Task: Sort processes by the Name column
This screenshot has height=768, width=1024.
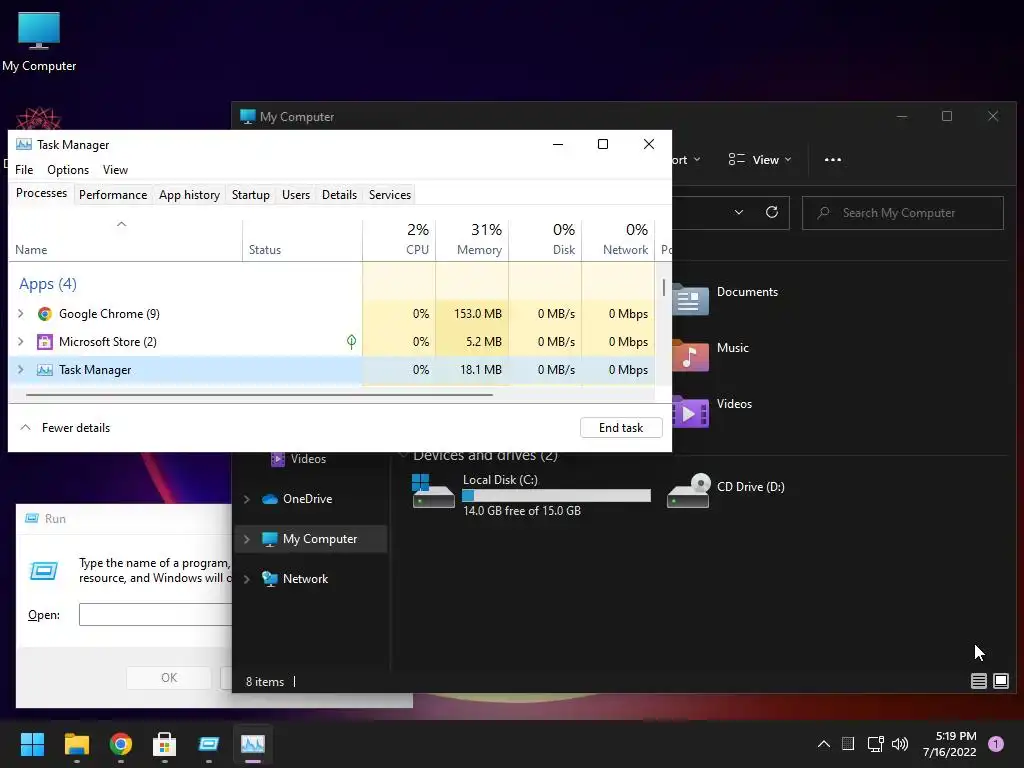Action: coord(125,240)
